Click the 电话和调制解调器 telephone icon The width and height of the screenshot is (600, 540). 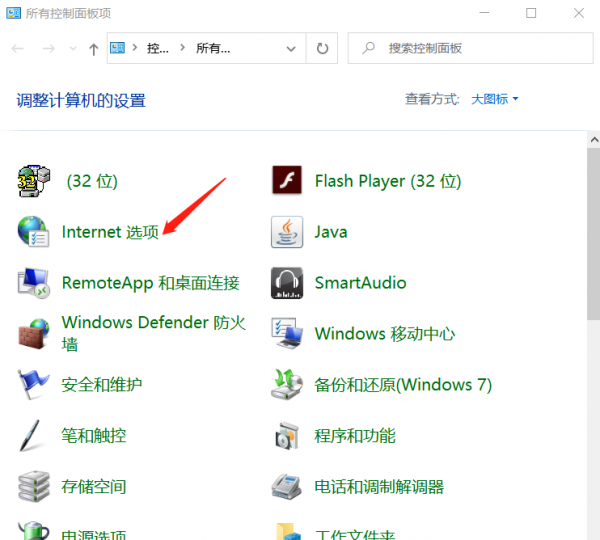pos(287,486)
